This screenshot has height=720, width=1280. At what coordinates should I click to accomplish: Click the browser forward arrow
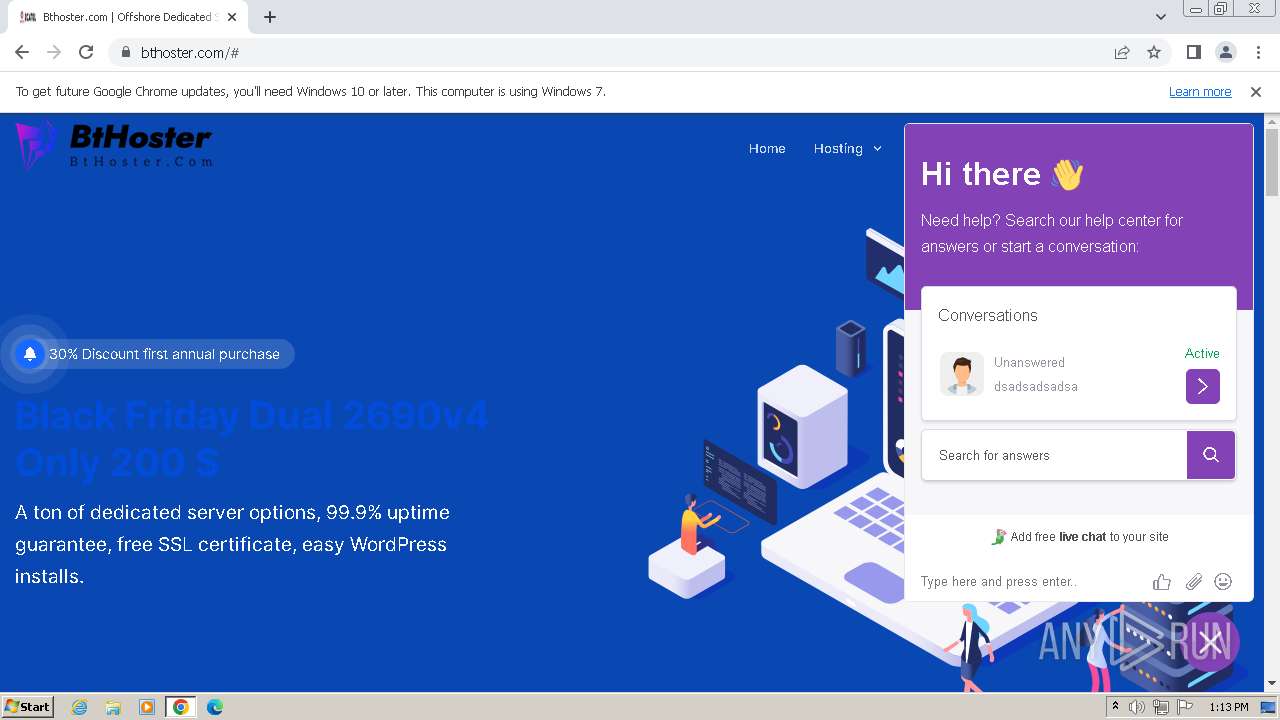[x=54, y=52]
